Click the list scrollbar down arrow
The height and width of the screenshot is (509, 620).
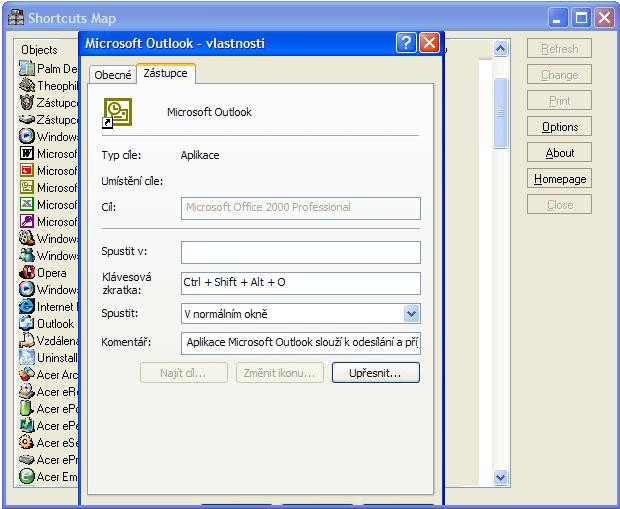pyautogui.click(x=501, y=477)
